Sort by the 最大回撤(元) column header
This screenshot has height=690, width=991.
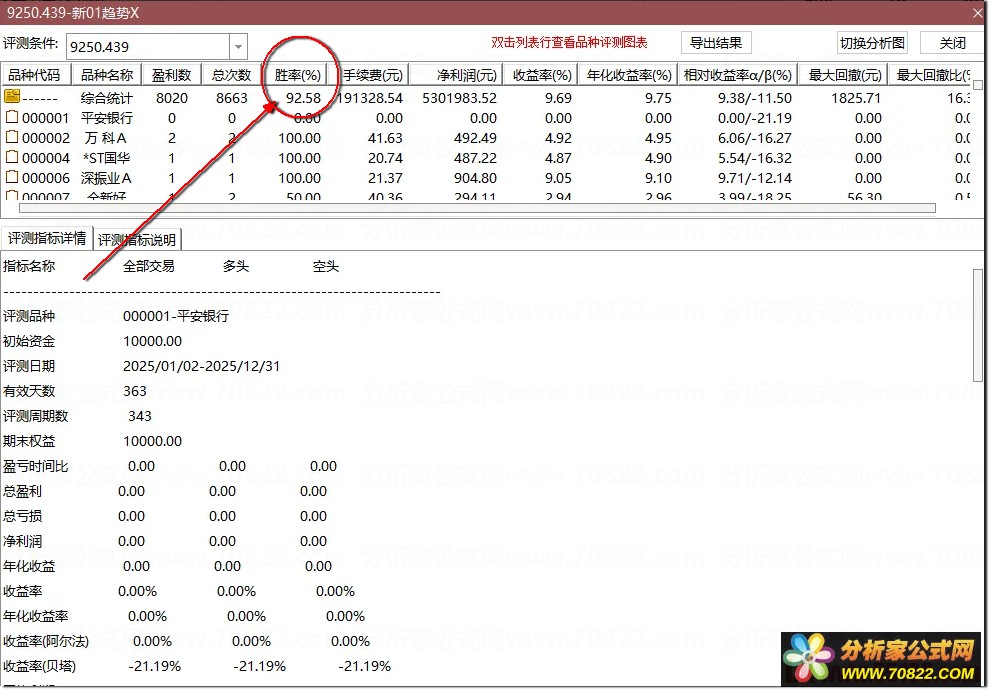tap(844, 75)
